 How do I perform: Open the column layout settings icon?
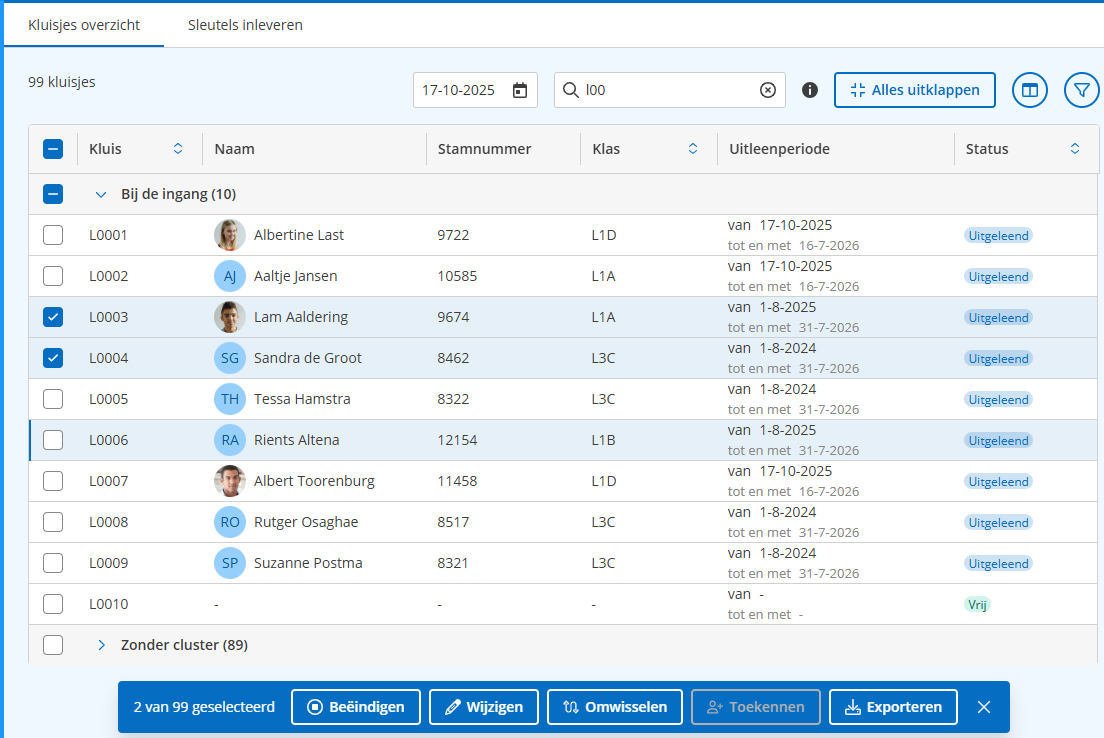1030,90
